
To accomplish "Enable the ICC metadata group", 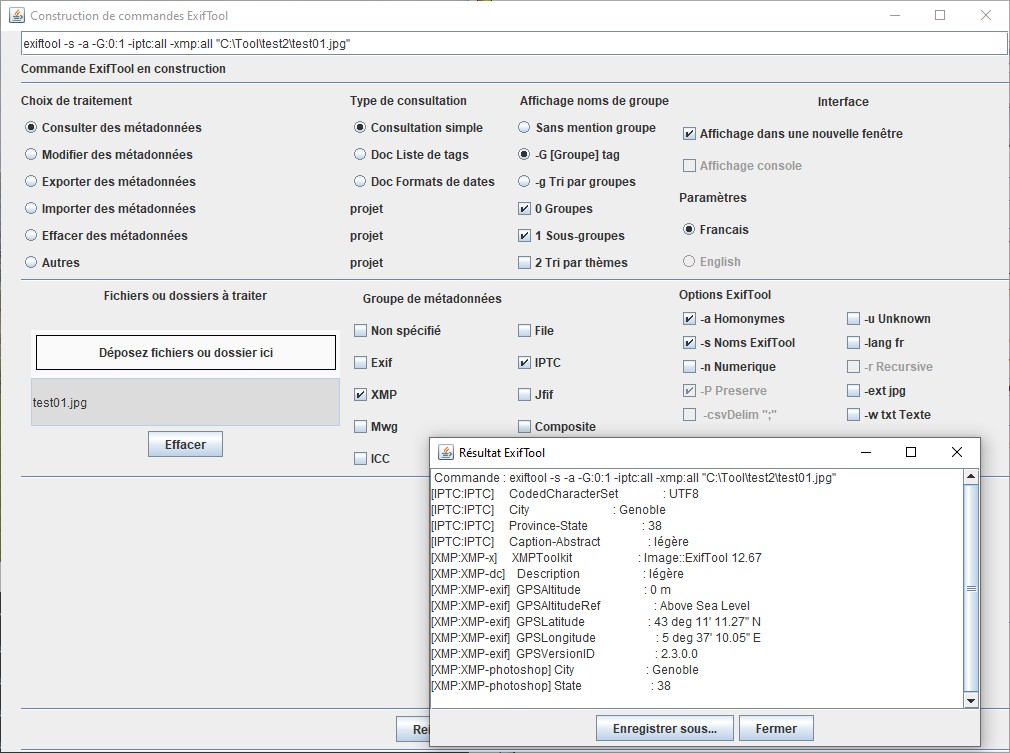I will 360,459.
